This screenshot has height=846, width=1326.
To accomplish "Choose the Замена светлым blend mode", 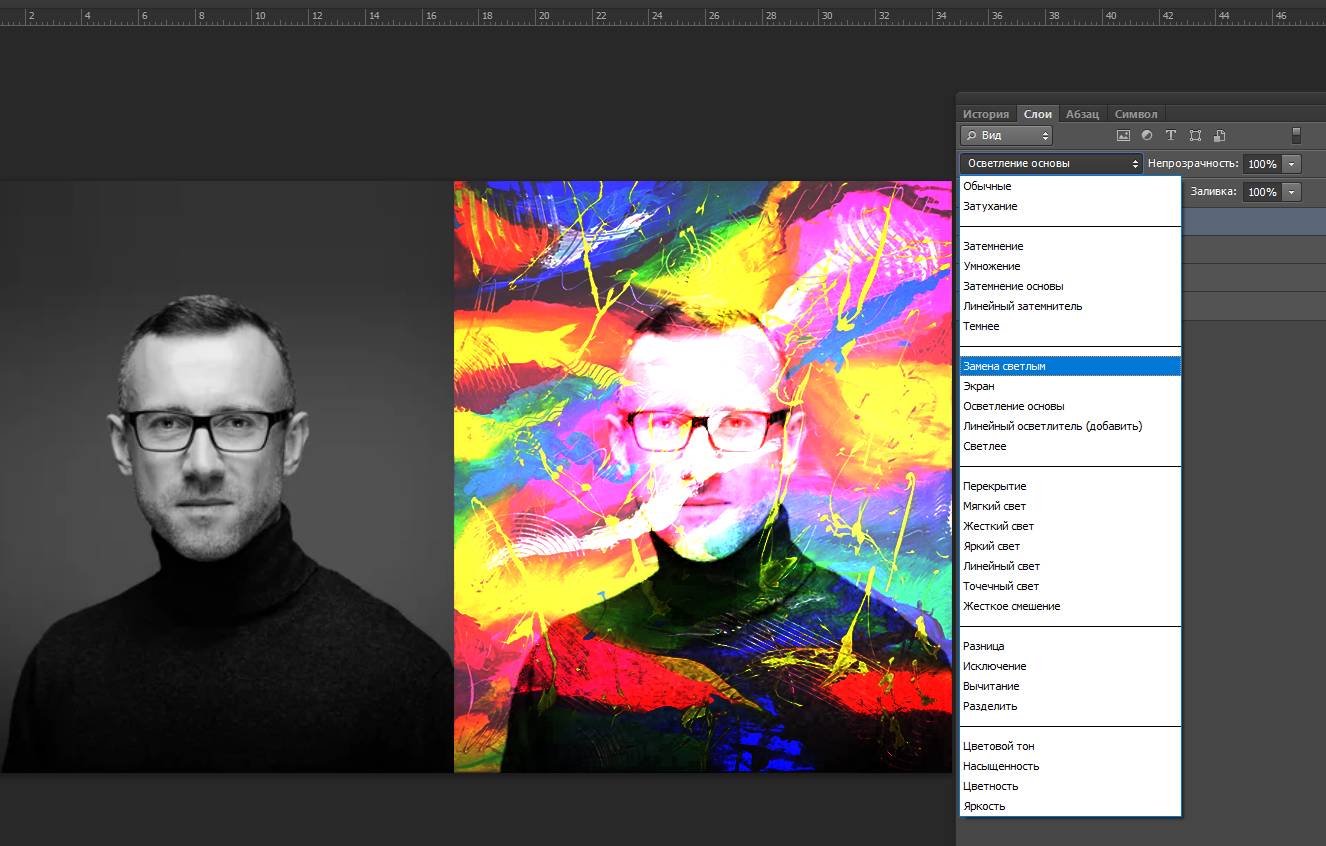I will (1004, 366).
